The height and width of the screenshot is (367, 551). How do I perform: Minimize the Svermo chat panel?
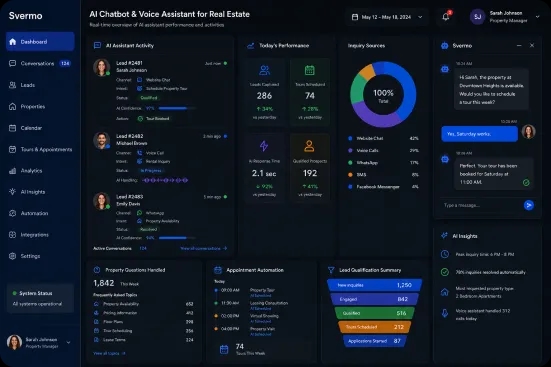pos(519,45)
